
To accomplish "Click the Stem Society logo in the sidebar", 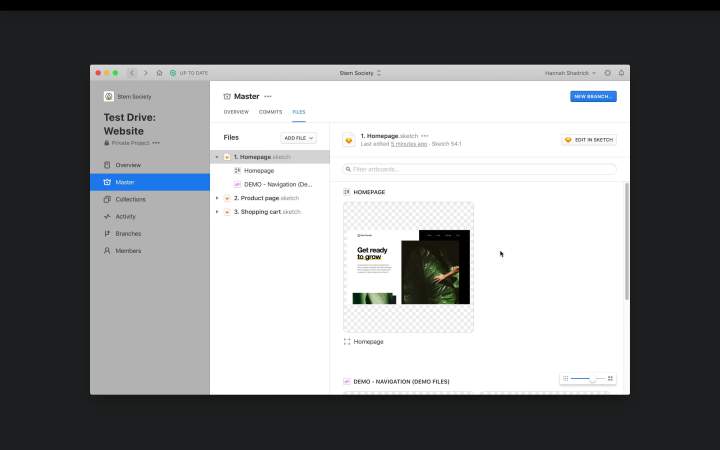I will [109, 96].
